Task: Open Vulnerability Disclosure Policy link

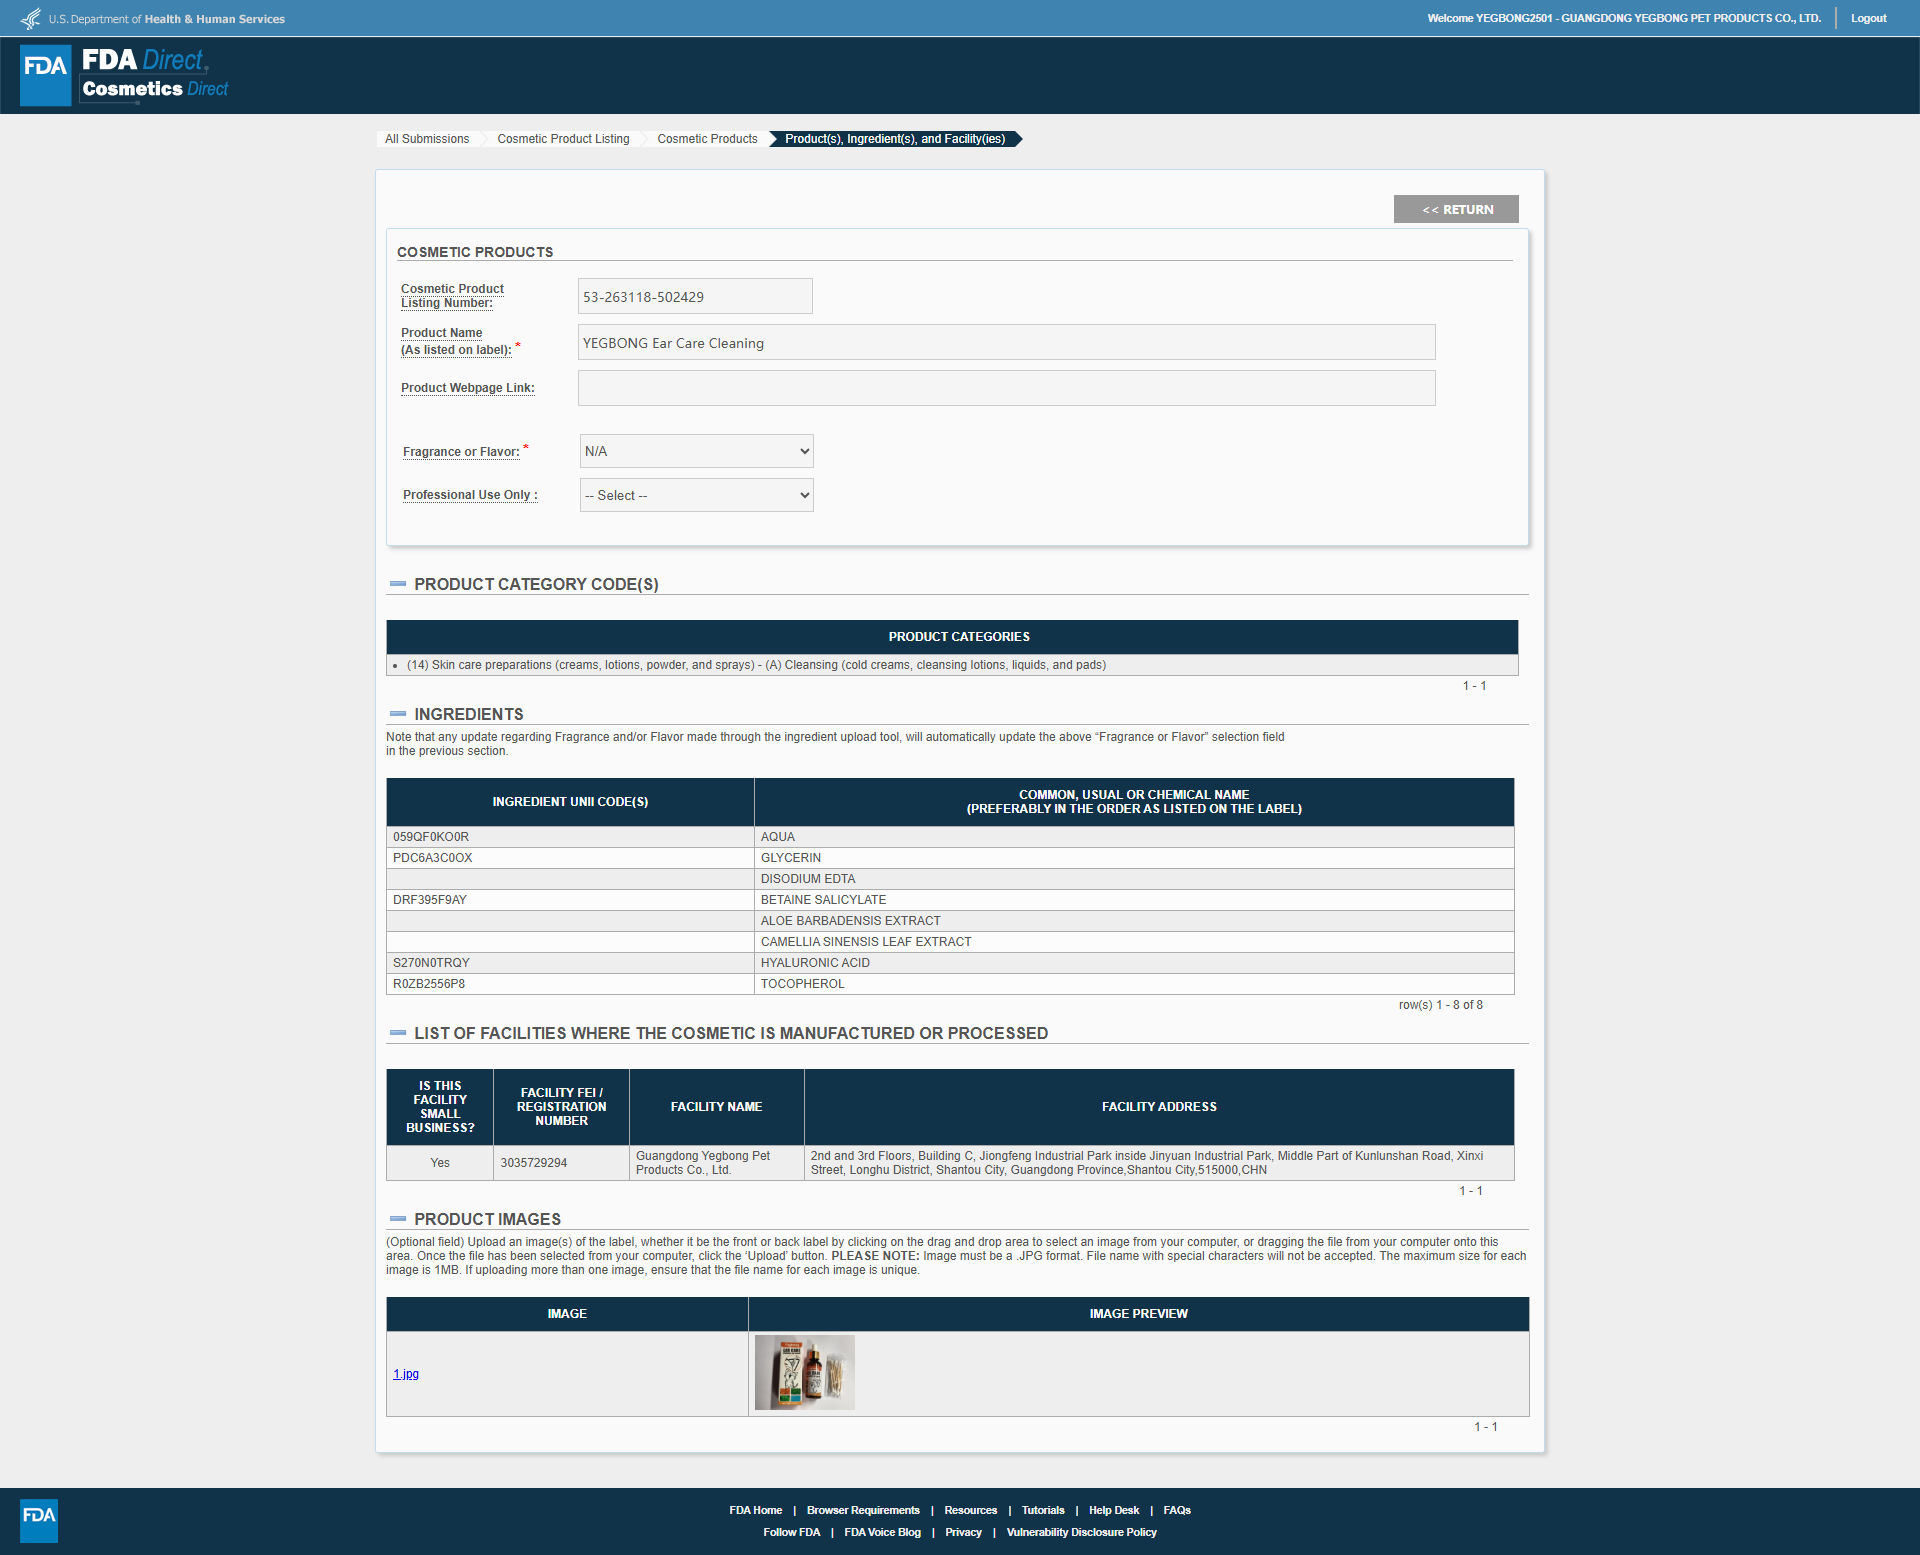Action: [1081, 1532]
